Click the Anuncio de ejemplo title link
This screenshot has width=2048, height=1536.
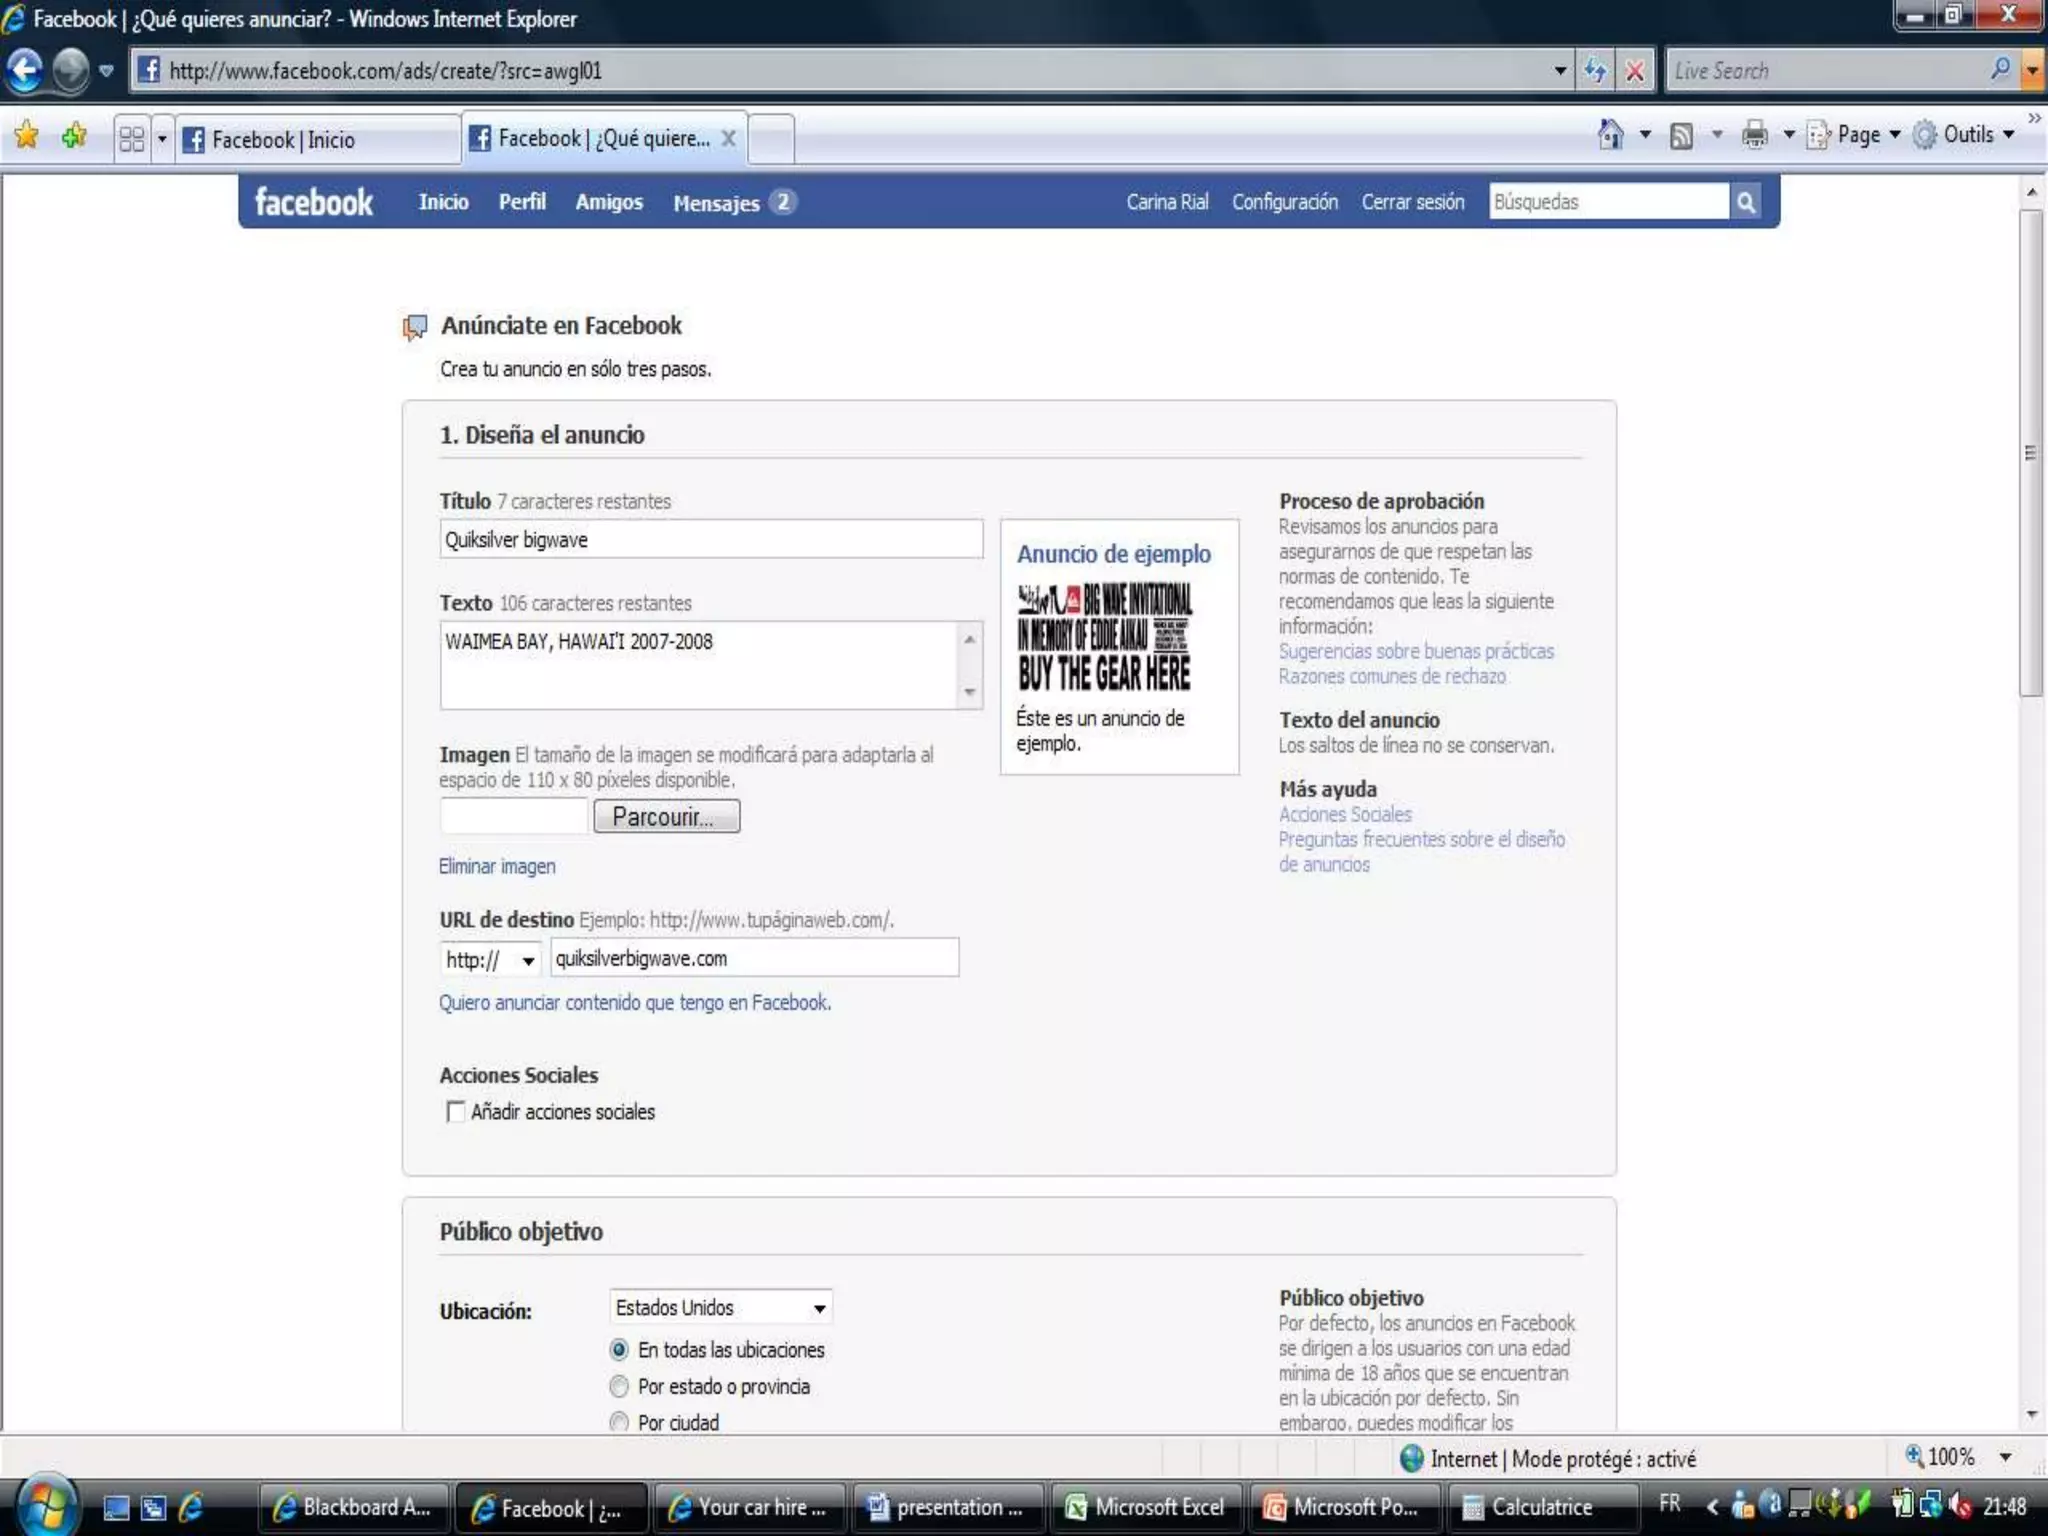[x=1113, y=554]
